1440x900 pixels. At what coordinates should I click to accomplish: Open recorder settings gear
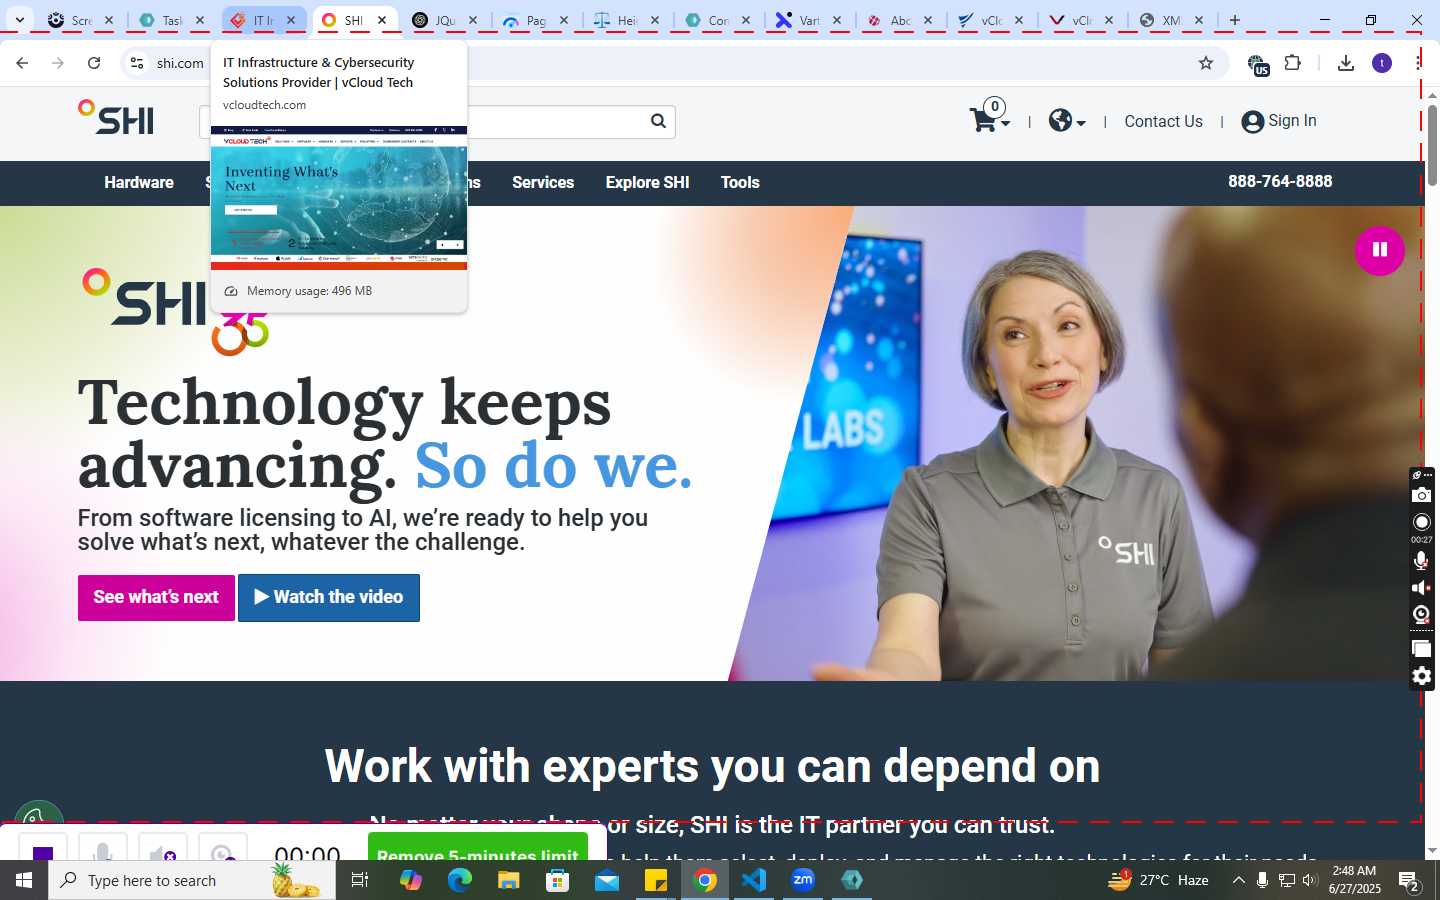[1421, 676]
